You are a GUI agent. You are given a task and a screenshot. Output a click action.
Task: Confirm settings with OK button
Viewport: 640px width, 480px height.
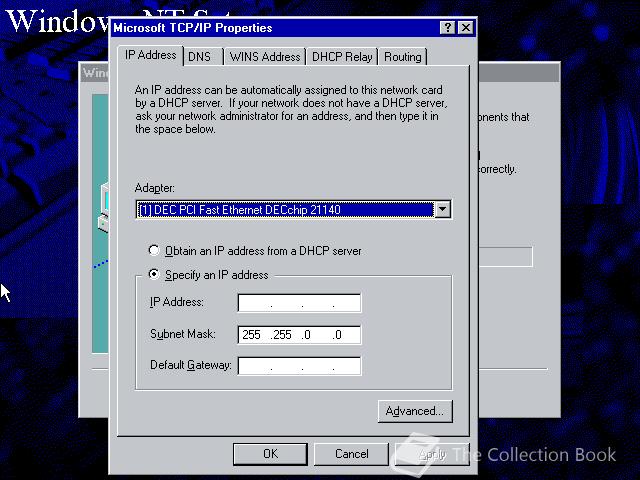(x=270, y=454)
